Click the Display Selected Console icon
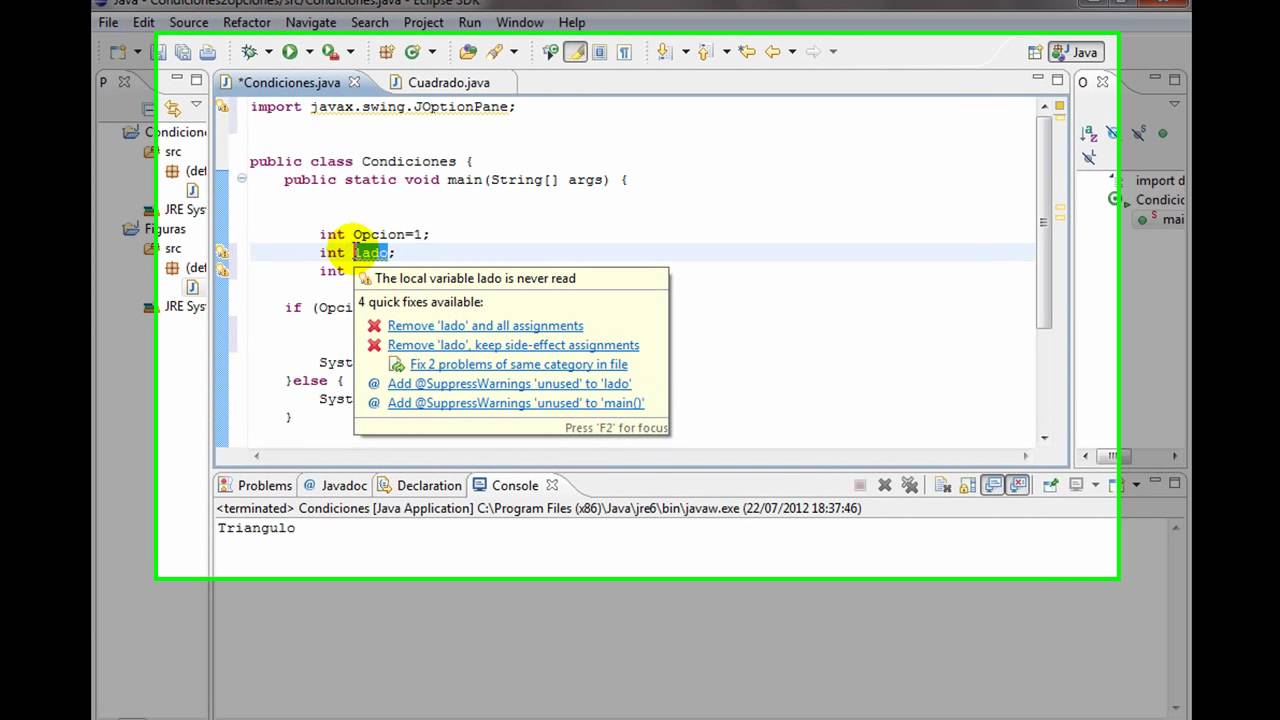 [1076, 485]
